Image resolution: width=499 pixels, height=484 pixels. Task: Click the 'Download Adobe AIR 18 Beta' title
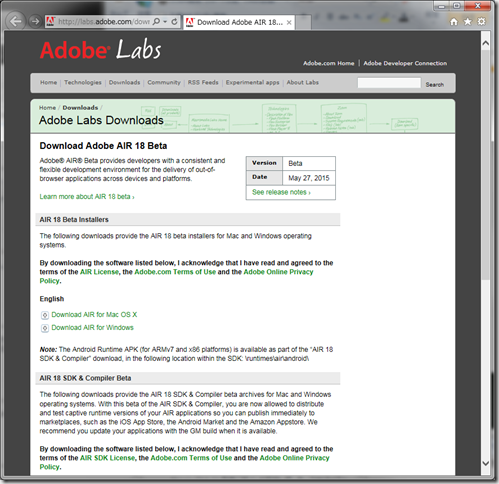tap(103, 146)
